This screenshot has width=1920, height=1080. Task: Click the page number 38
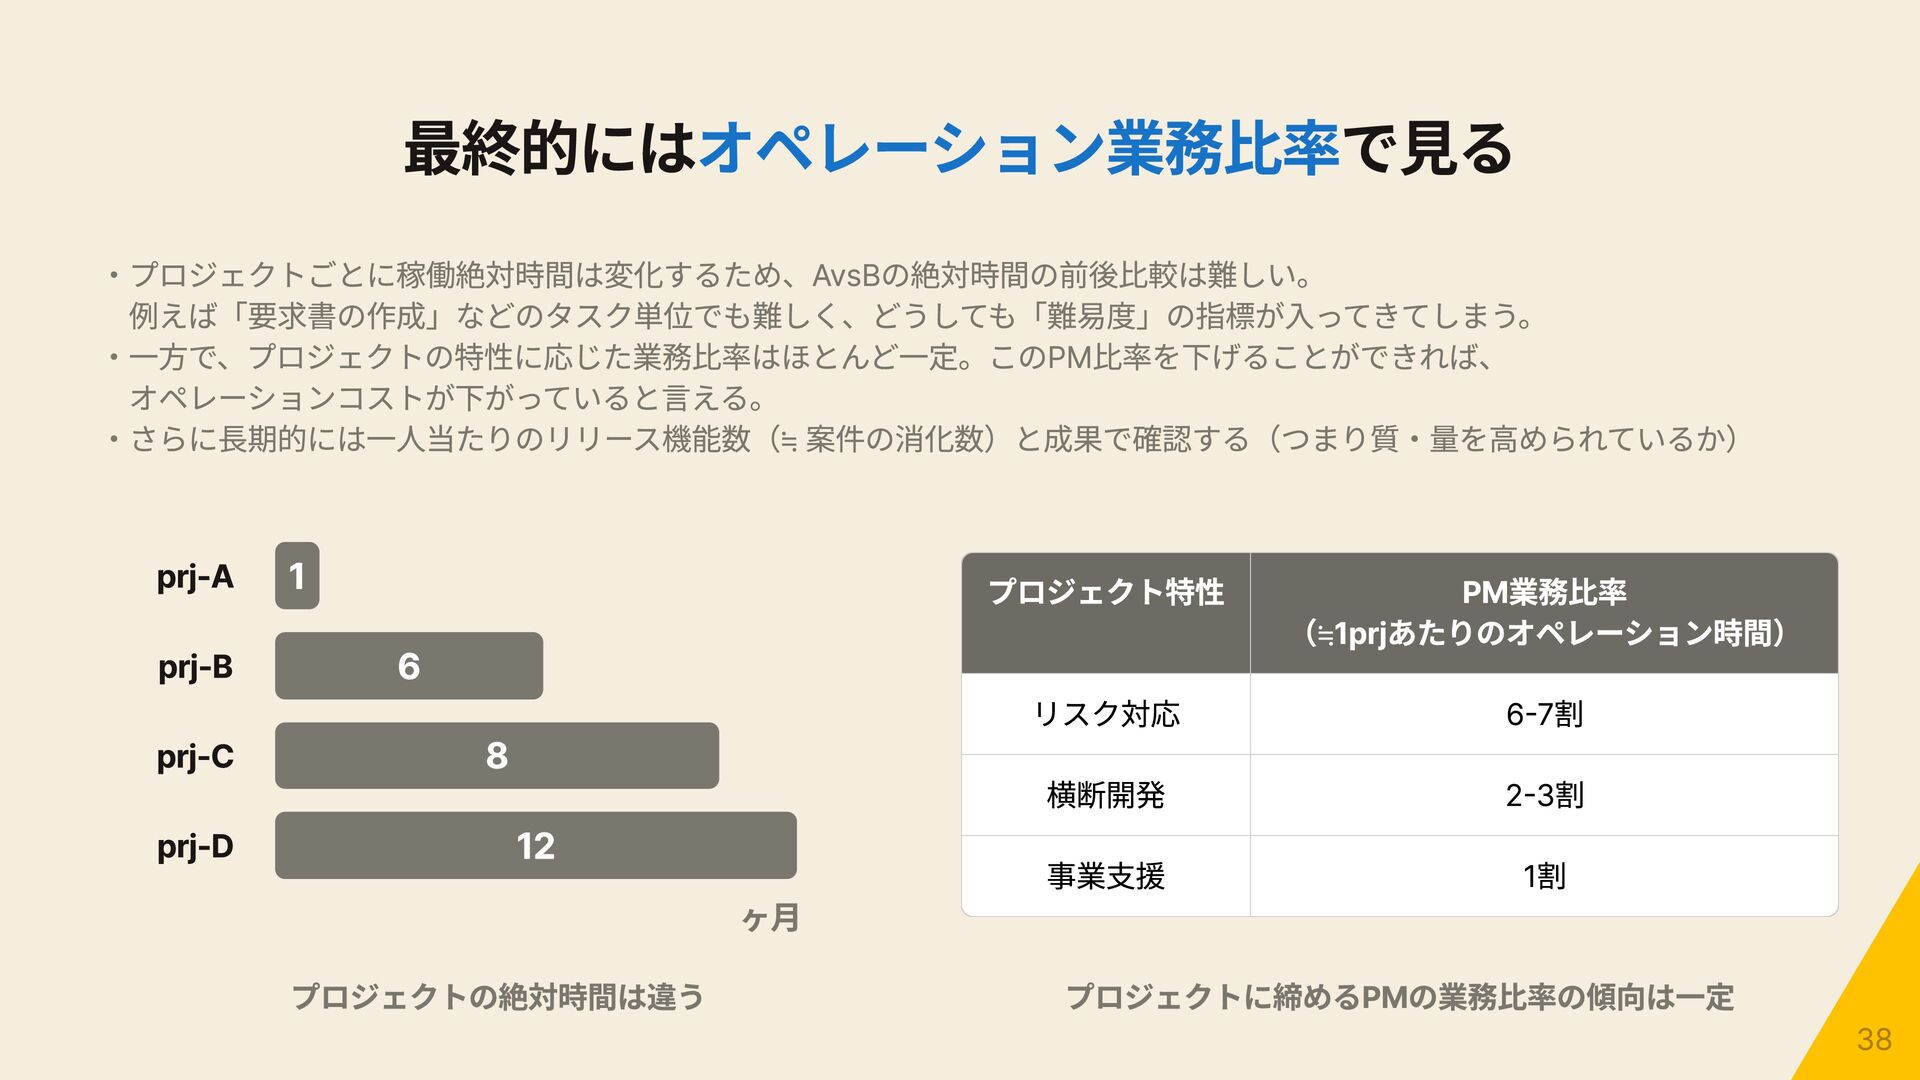click(1874, 1040)
